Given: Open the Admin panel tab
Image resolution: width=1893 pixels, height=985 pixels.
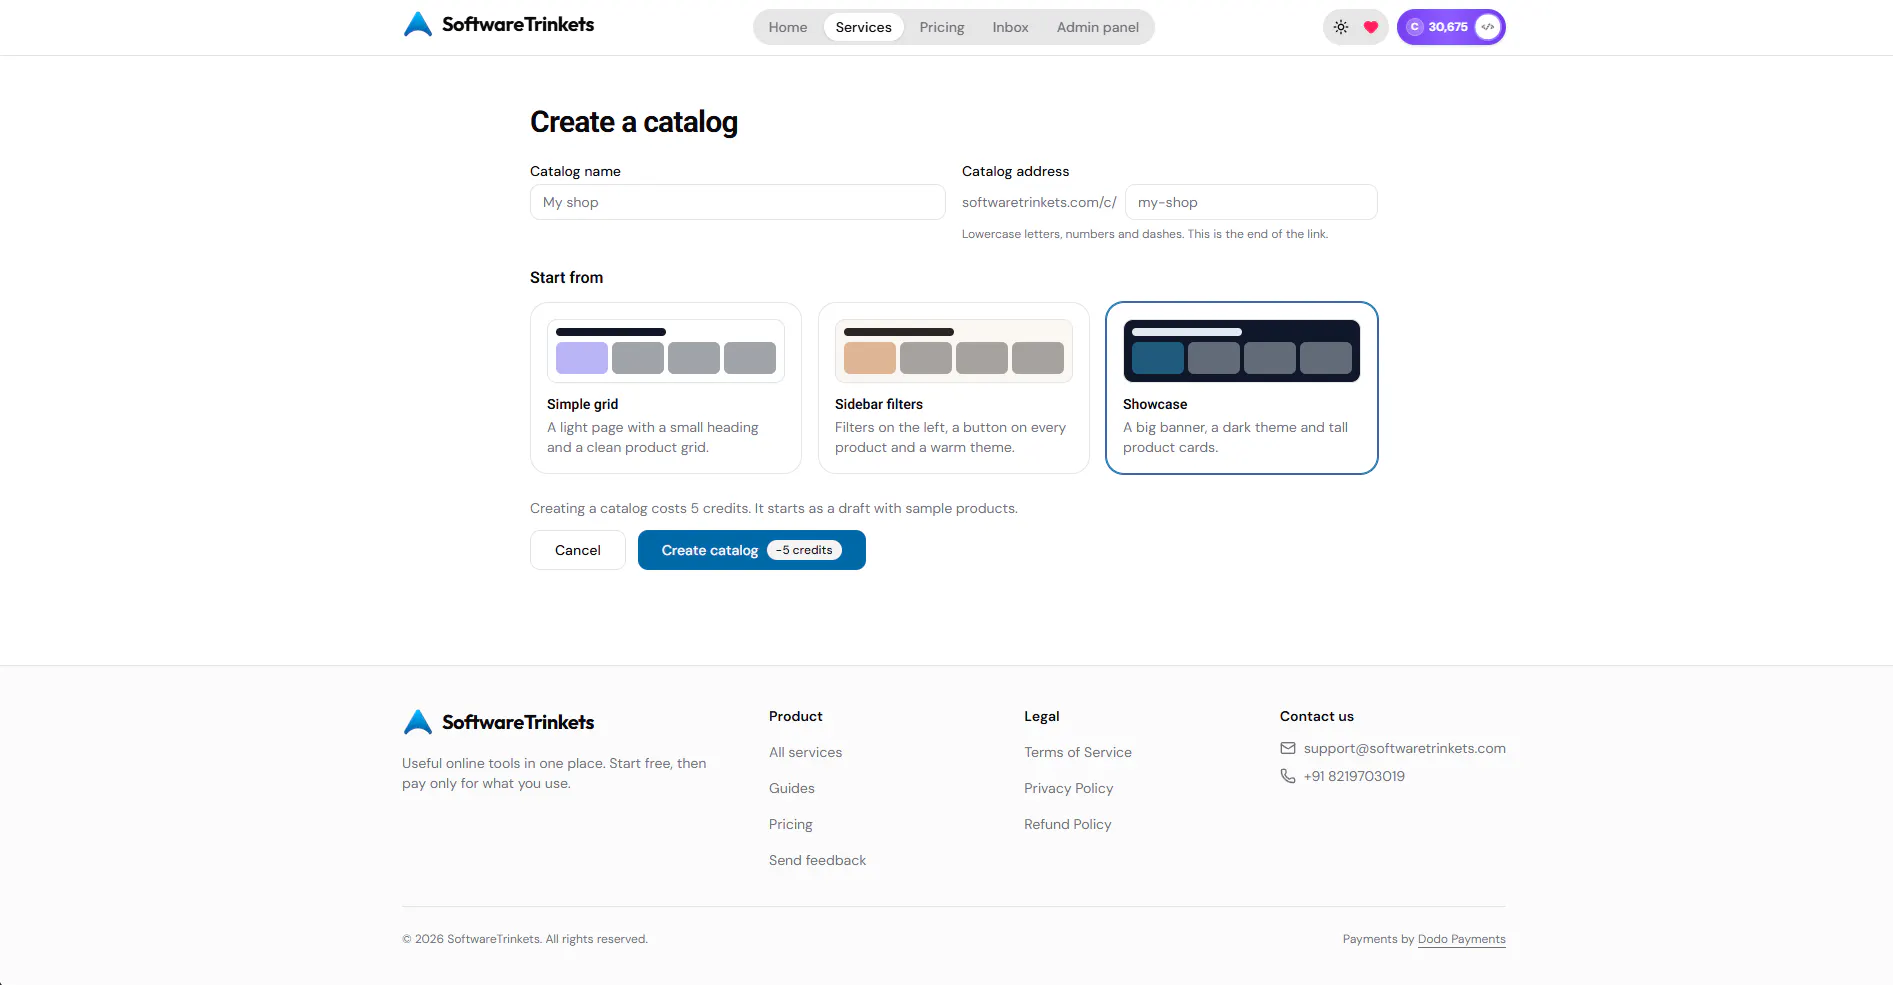Looking at the screenshot, I should point(1098,27).
